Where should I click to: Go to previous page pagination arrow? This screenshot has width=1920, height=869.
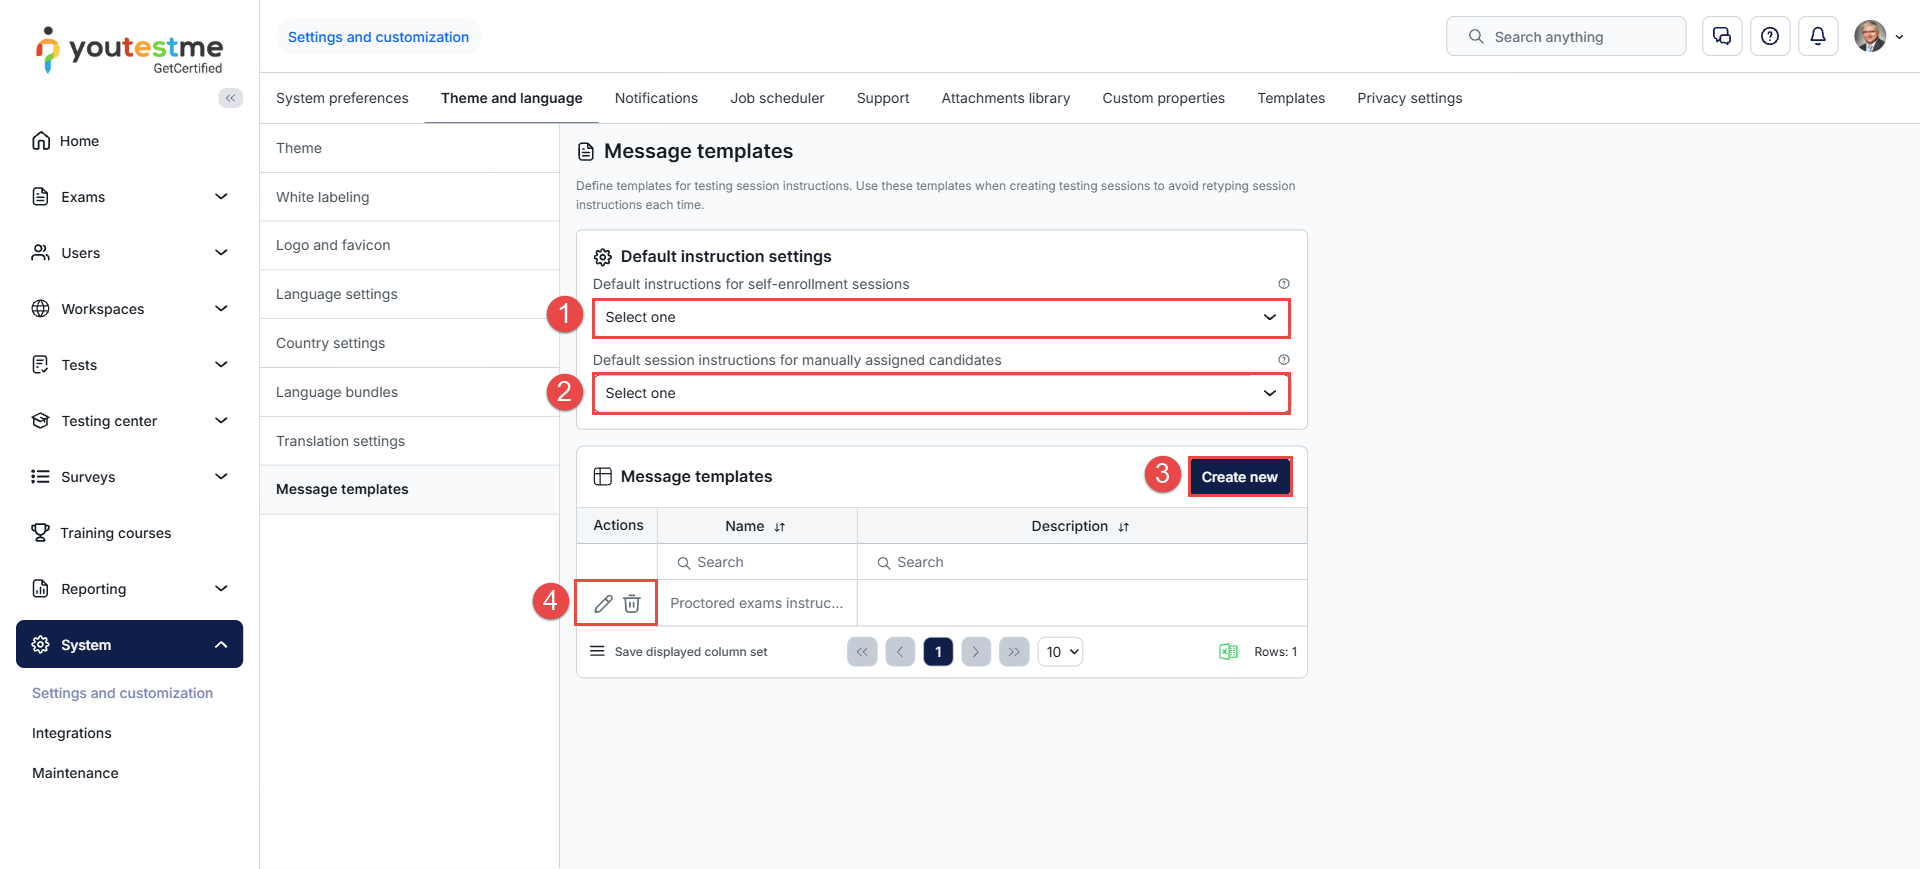coord(900,652)
